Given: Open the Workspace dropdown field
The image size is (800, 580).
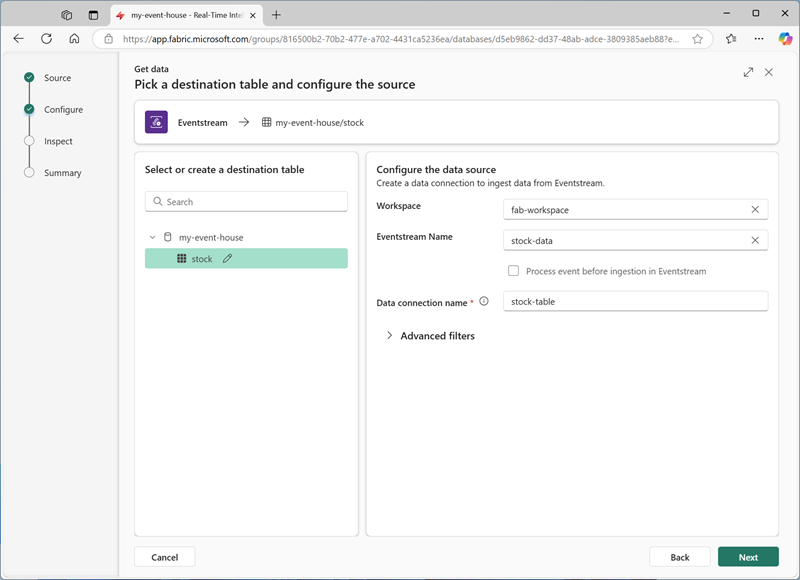Looking at the screenshot, I should [635, 210].
